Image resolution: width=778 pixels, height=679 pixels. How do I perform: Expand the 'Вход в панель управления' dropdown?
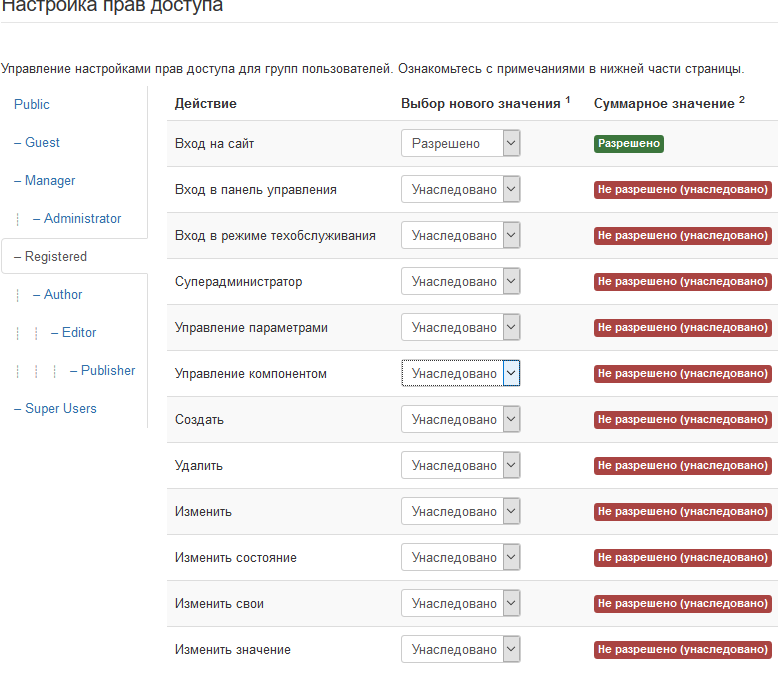click(460, 190)
